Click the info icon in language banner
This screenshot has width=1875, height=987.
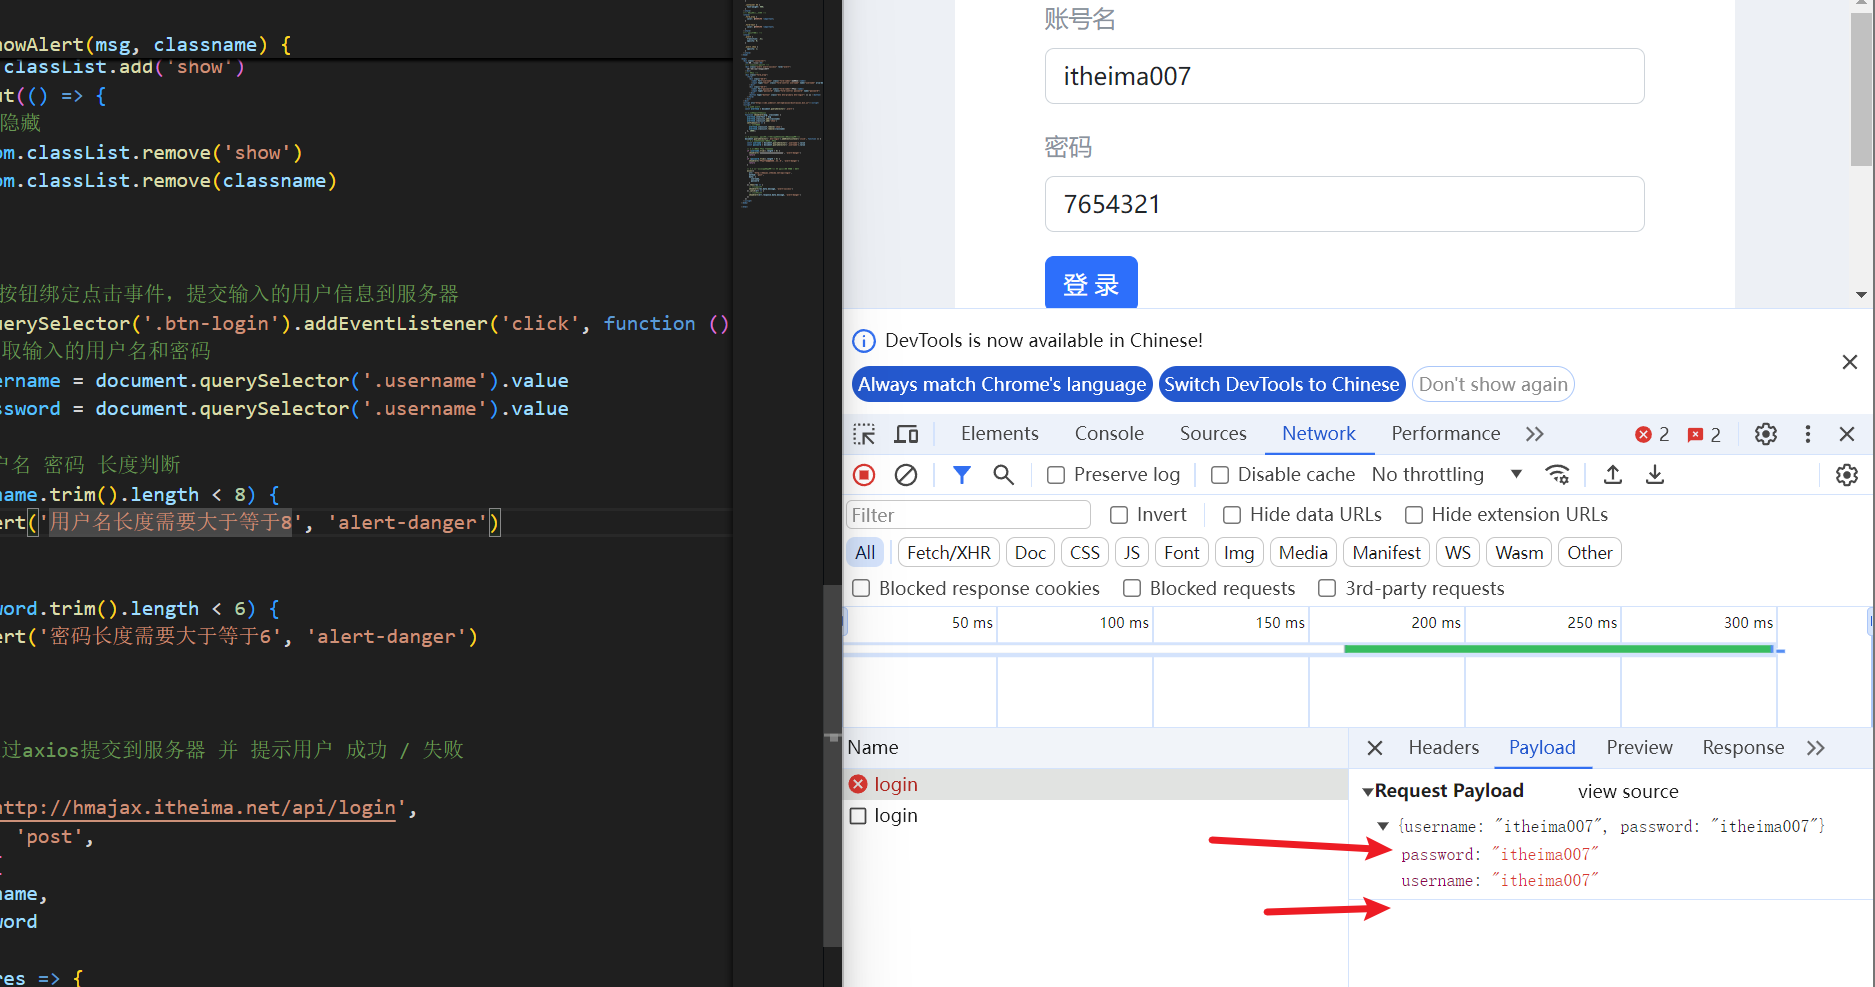[x=863, y=341]
